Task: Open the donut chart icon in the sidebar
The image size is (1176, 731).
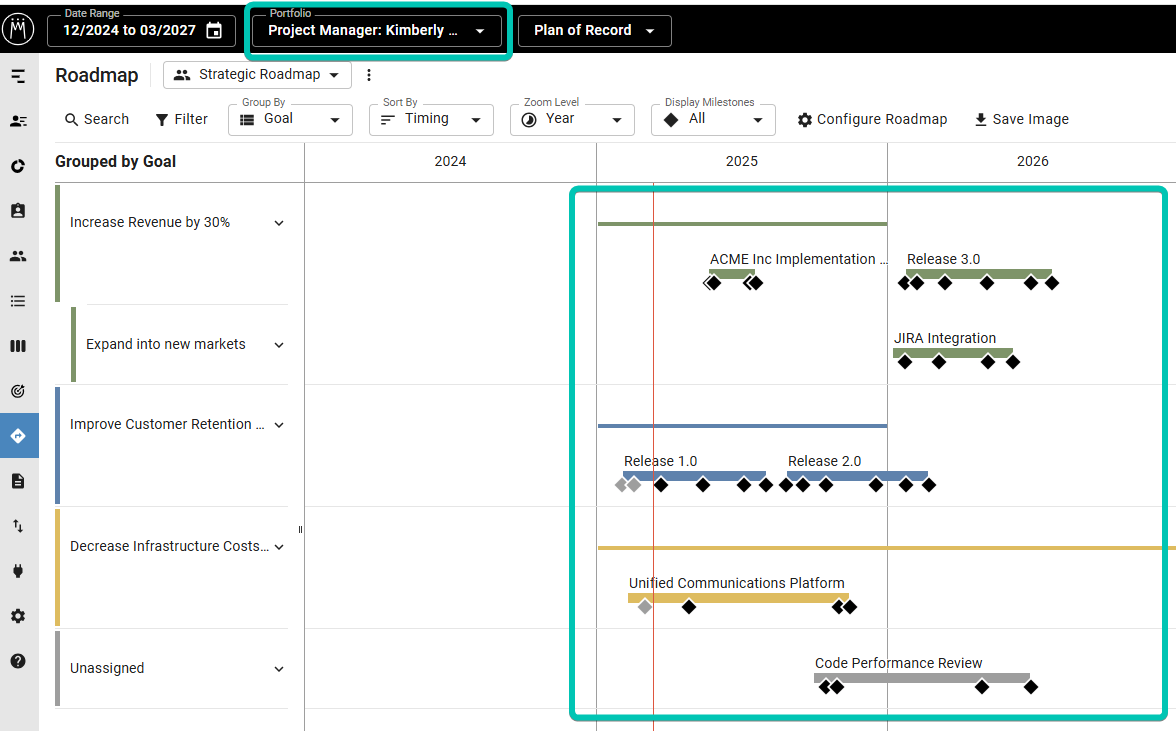Action: [x=18, y=166]
